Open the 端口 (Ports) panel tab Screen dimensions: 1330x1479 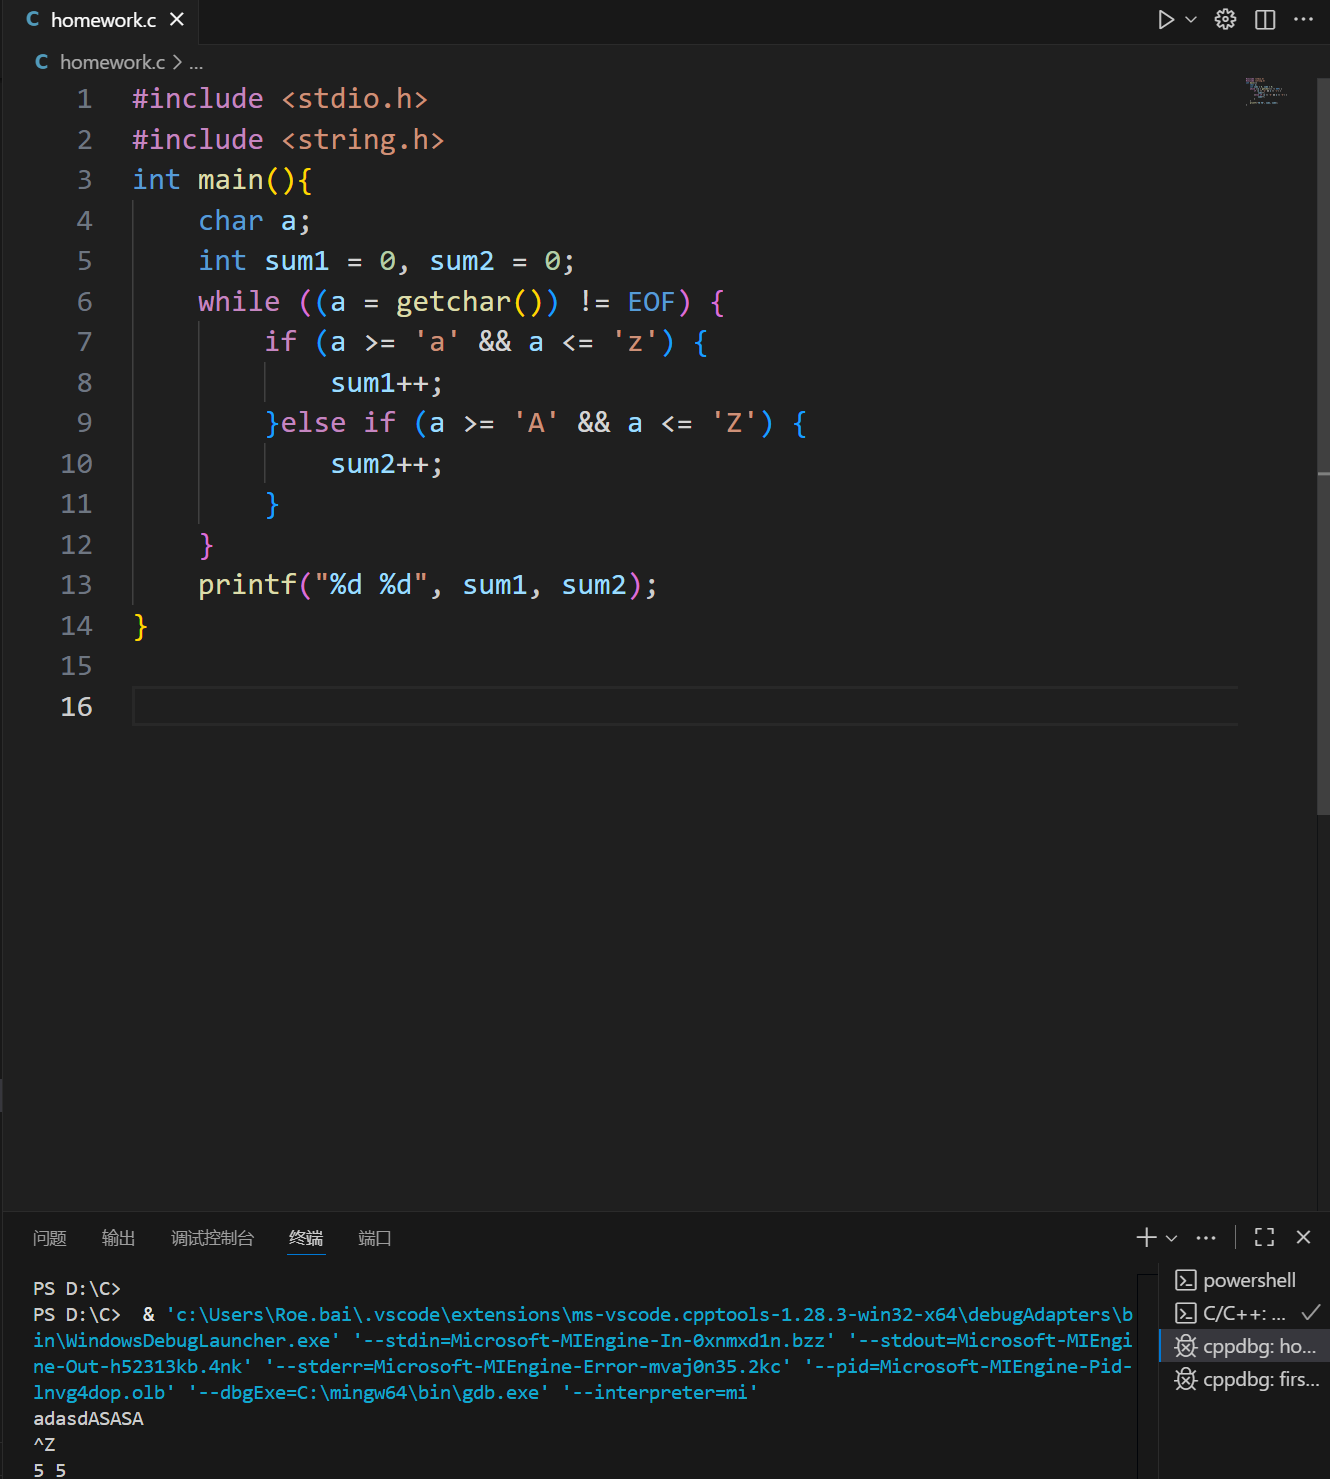(x=374, y=1238)
